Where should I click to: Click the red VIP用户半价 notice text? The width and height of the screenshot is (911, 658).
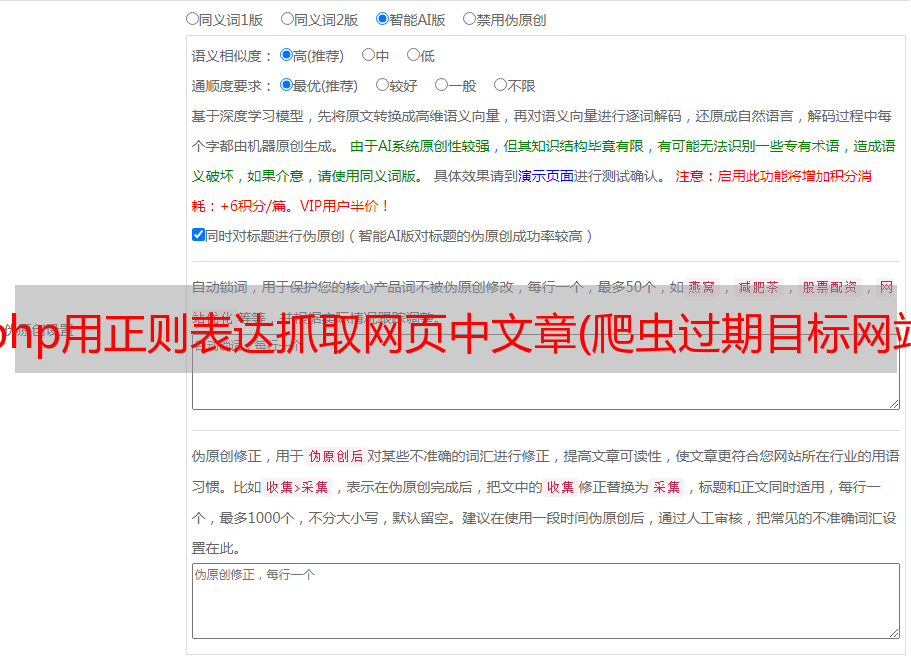[344, 206]
